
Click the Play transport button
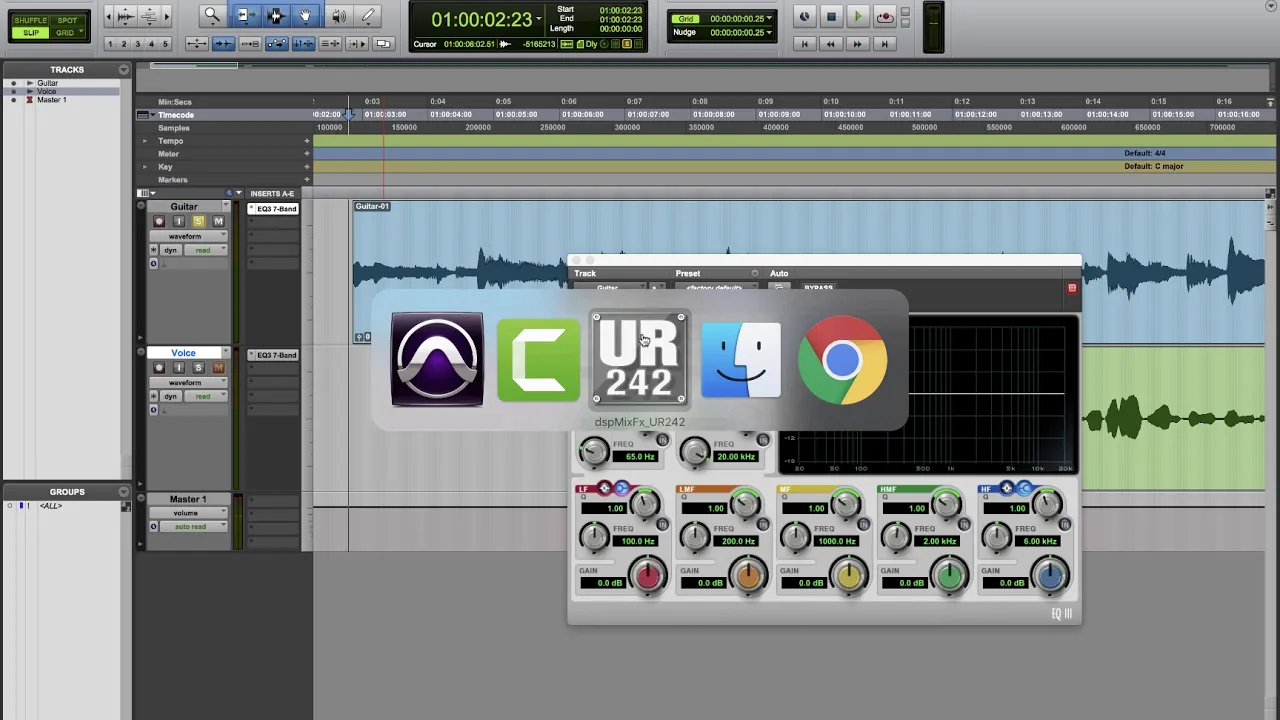click(857, 16)
